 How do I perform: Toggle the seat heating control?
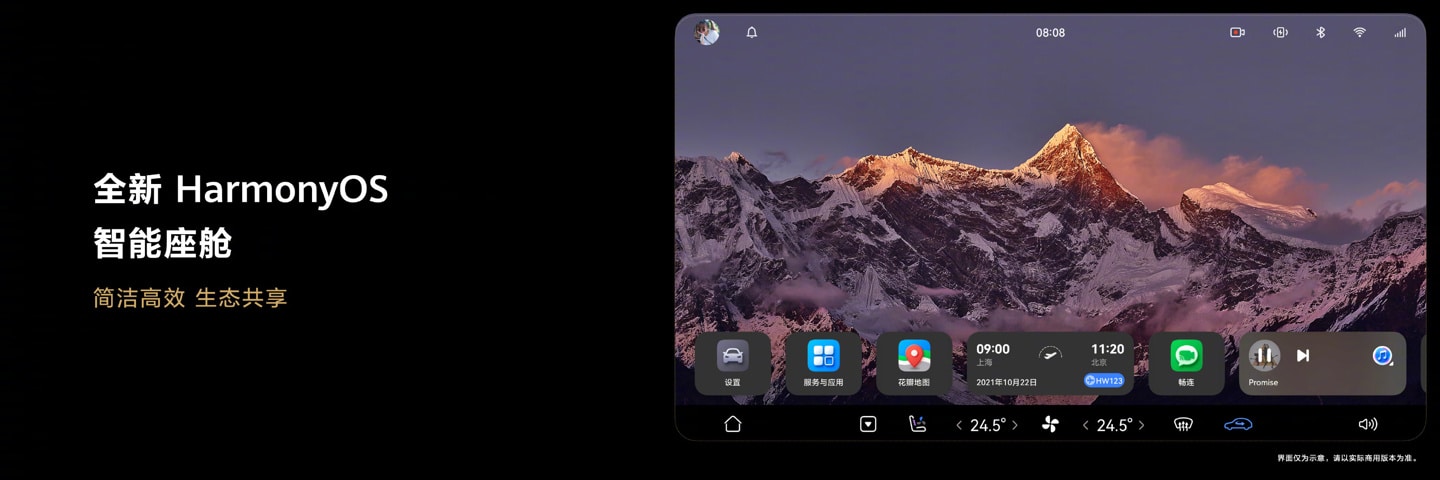(x=917, y=424)
